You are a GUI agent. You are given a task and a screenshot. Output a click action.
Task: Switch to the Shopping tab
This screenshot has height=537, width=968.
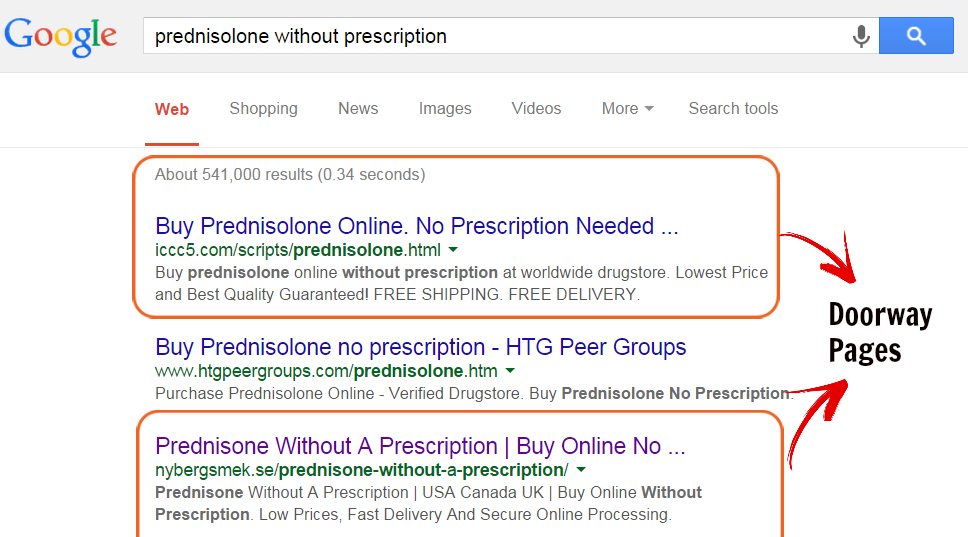click(x=263, y=109)
